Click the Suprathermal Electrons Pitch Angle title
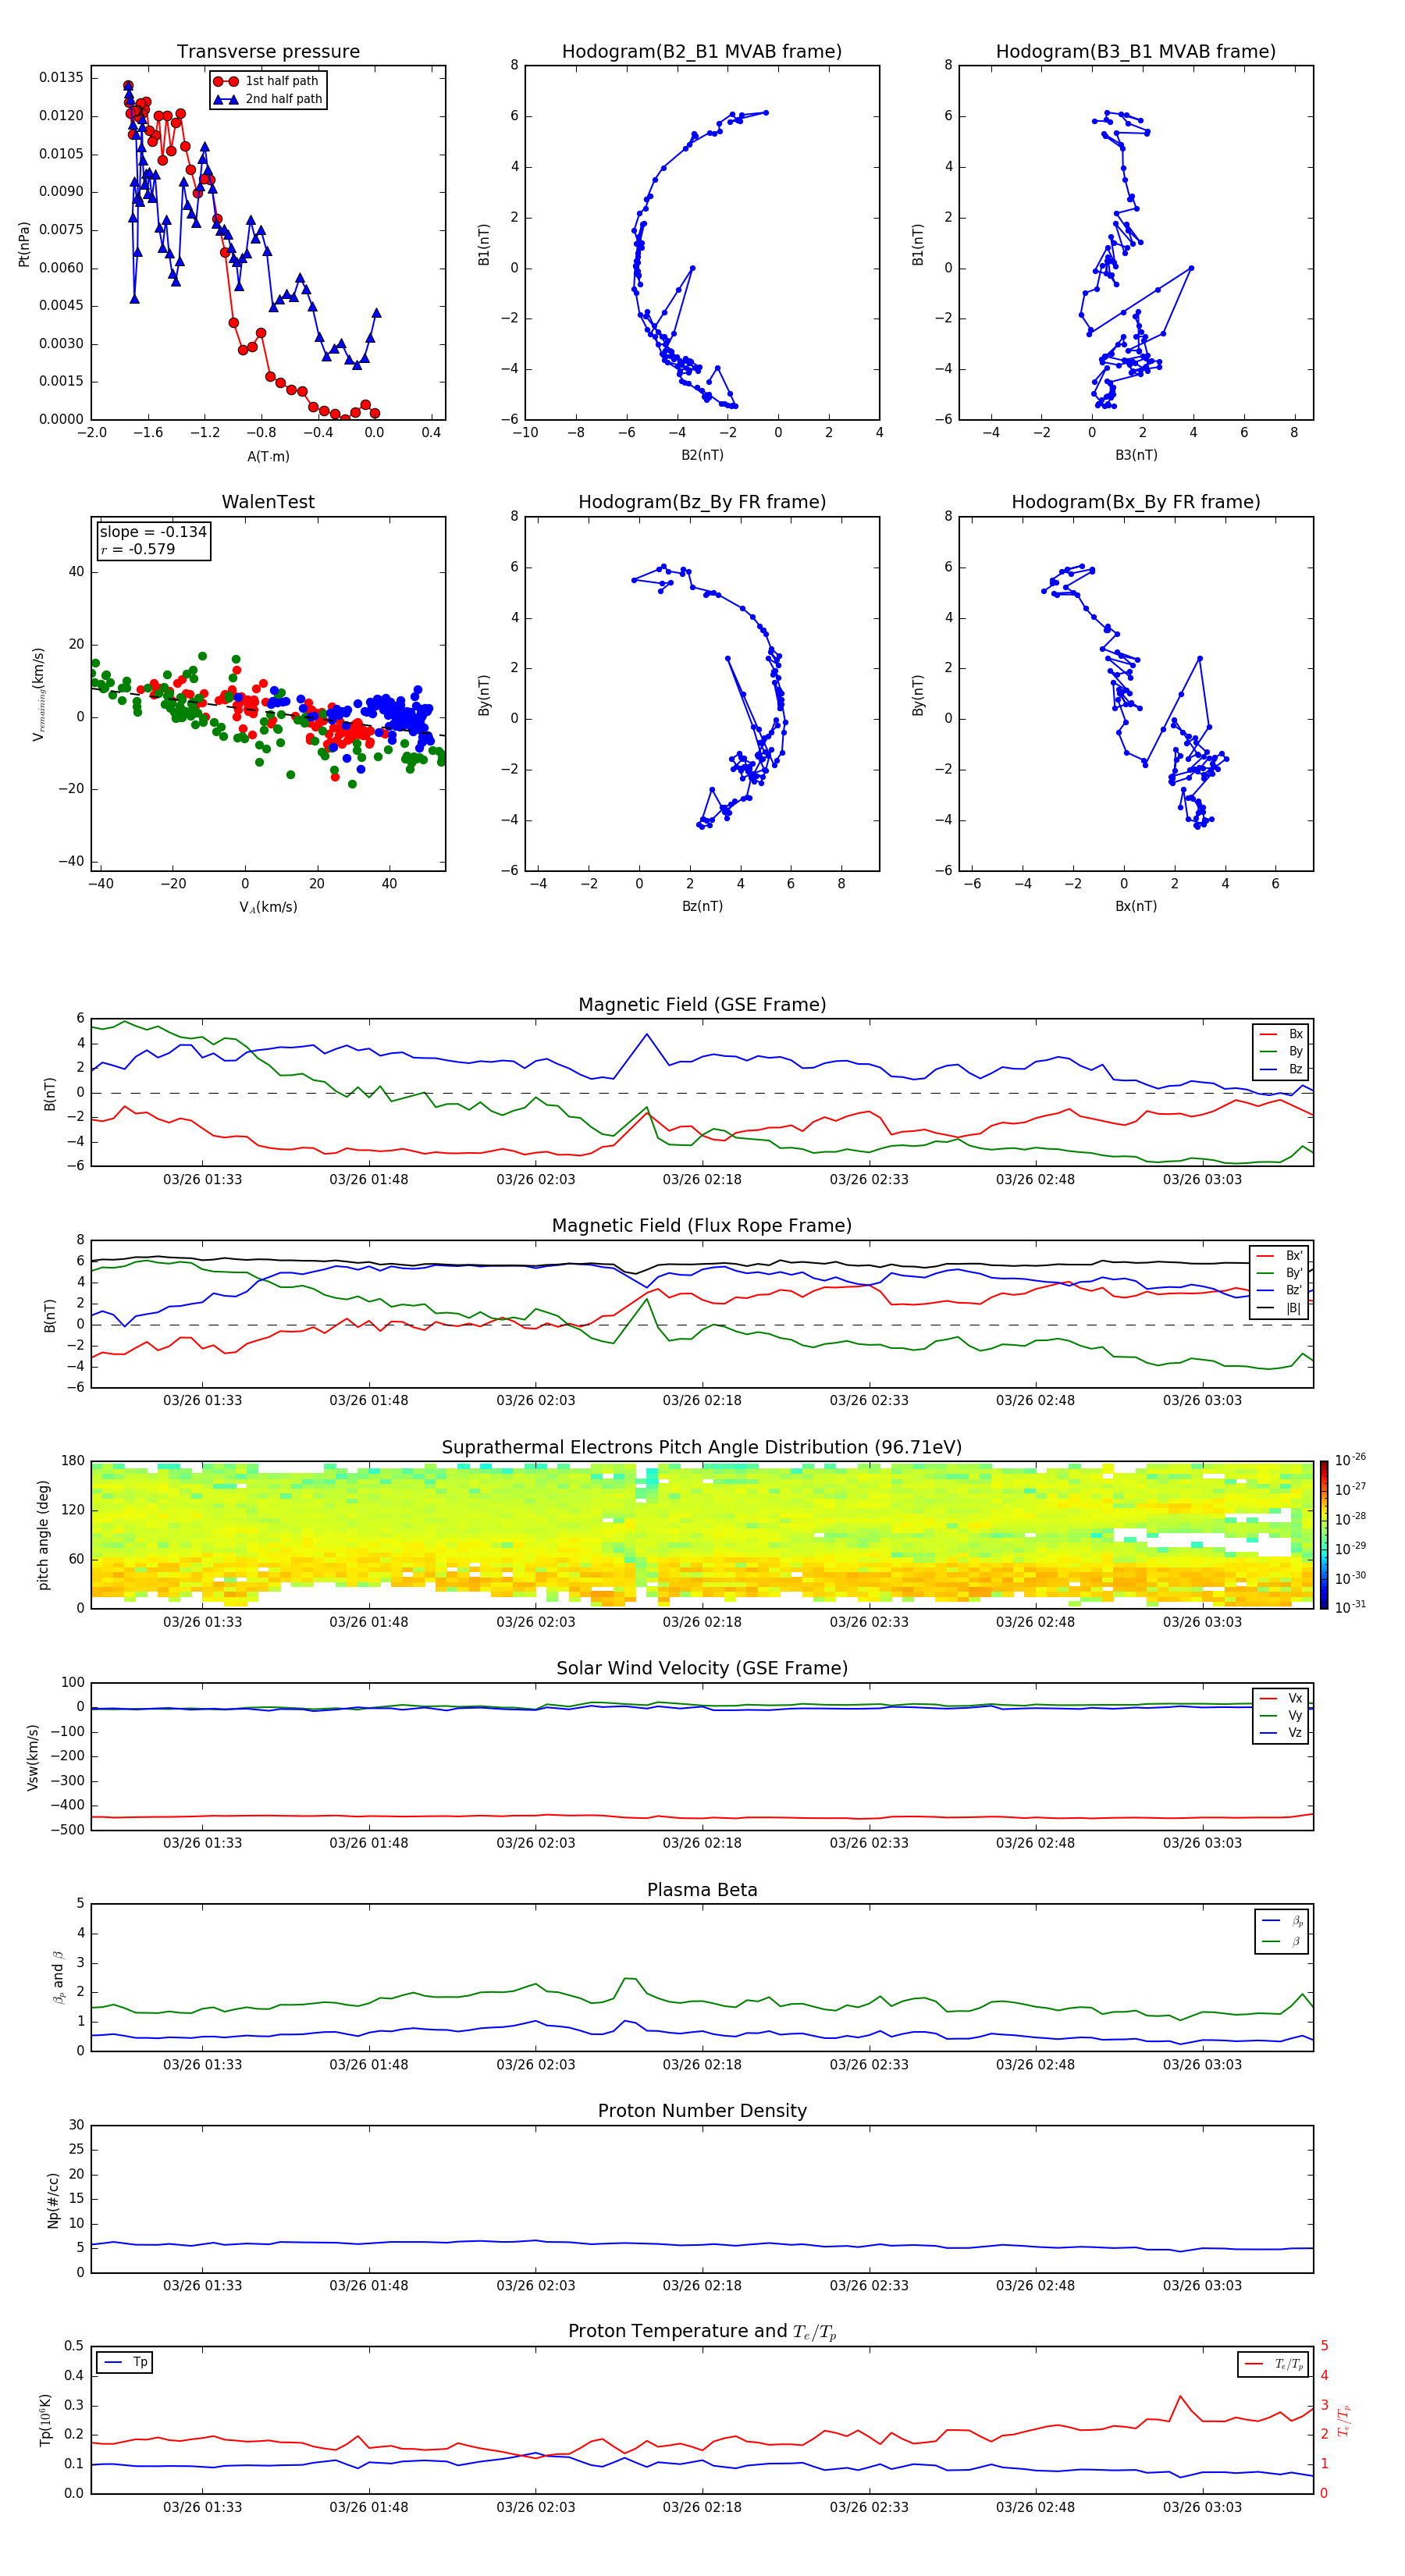 [702, 1447]
